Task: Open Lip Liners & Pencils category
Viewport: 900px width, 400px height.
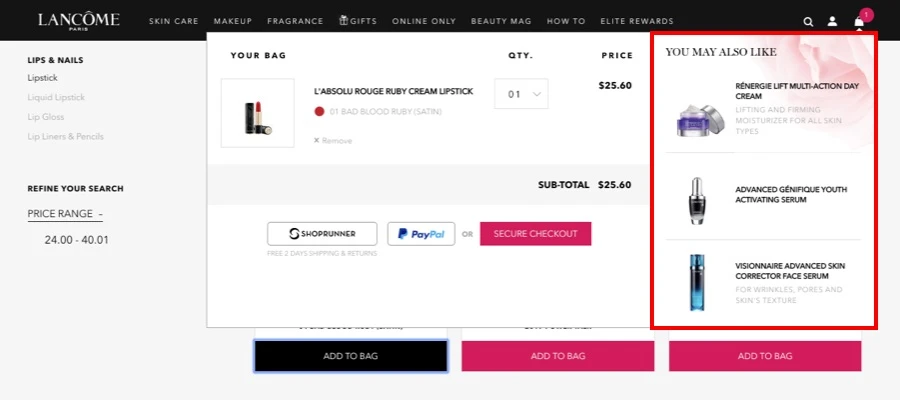Action: click(65, 136)
